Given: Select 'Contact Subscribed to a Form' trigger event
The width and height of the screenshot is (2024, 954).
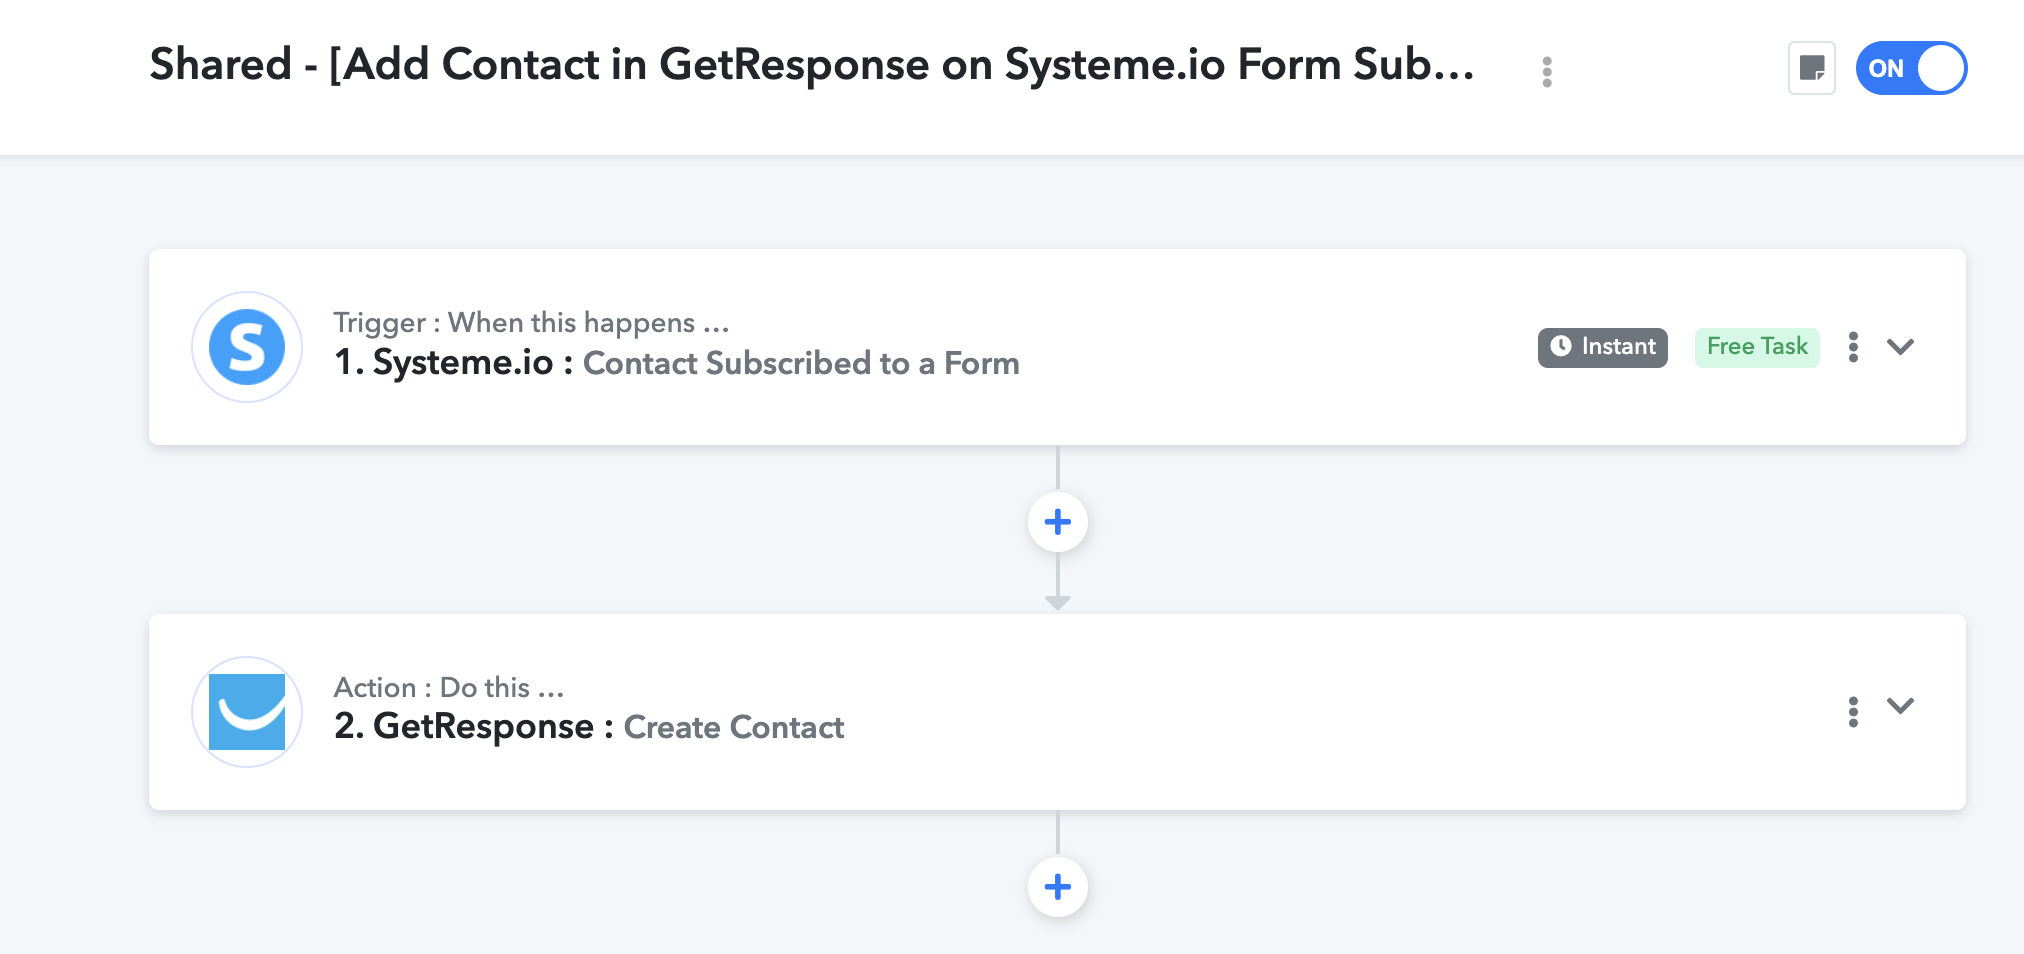Looking at the screenshot, I should tap(801, 363).
